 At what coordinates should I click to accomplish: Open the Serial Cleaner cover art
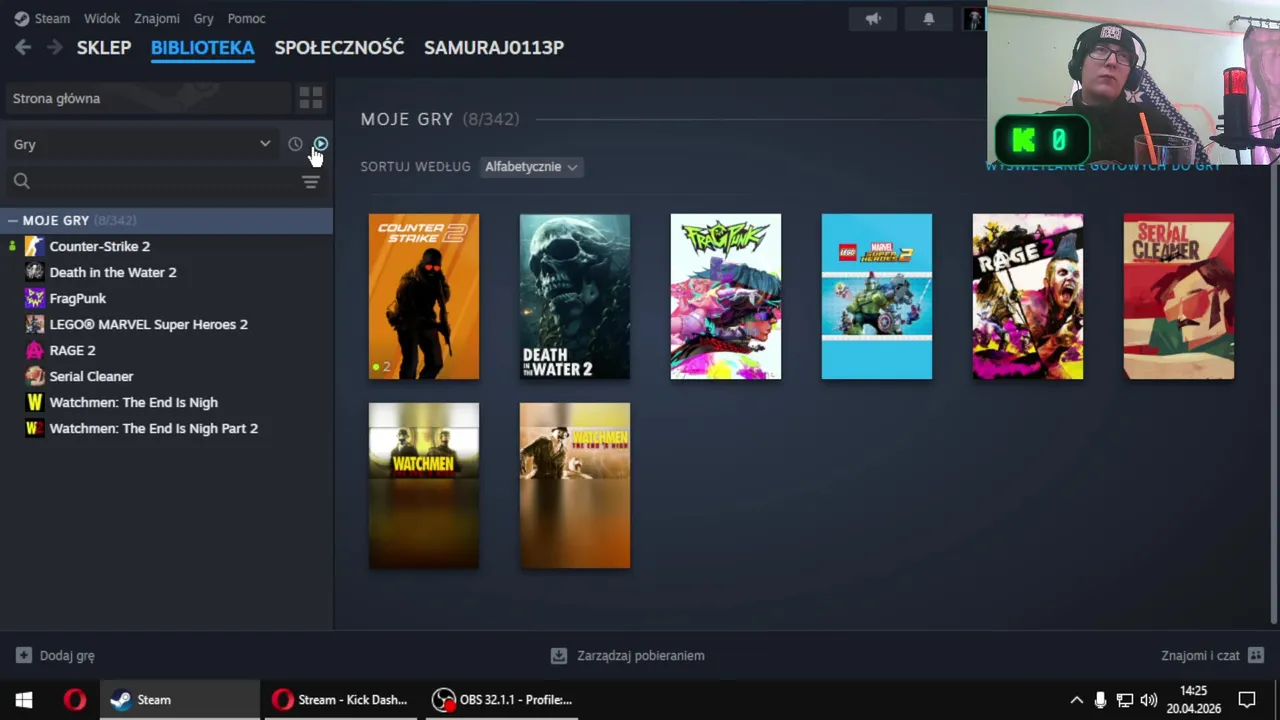(x=1179, y=297)
